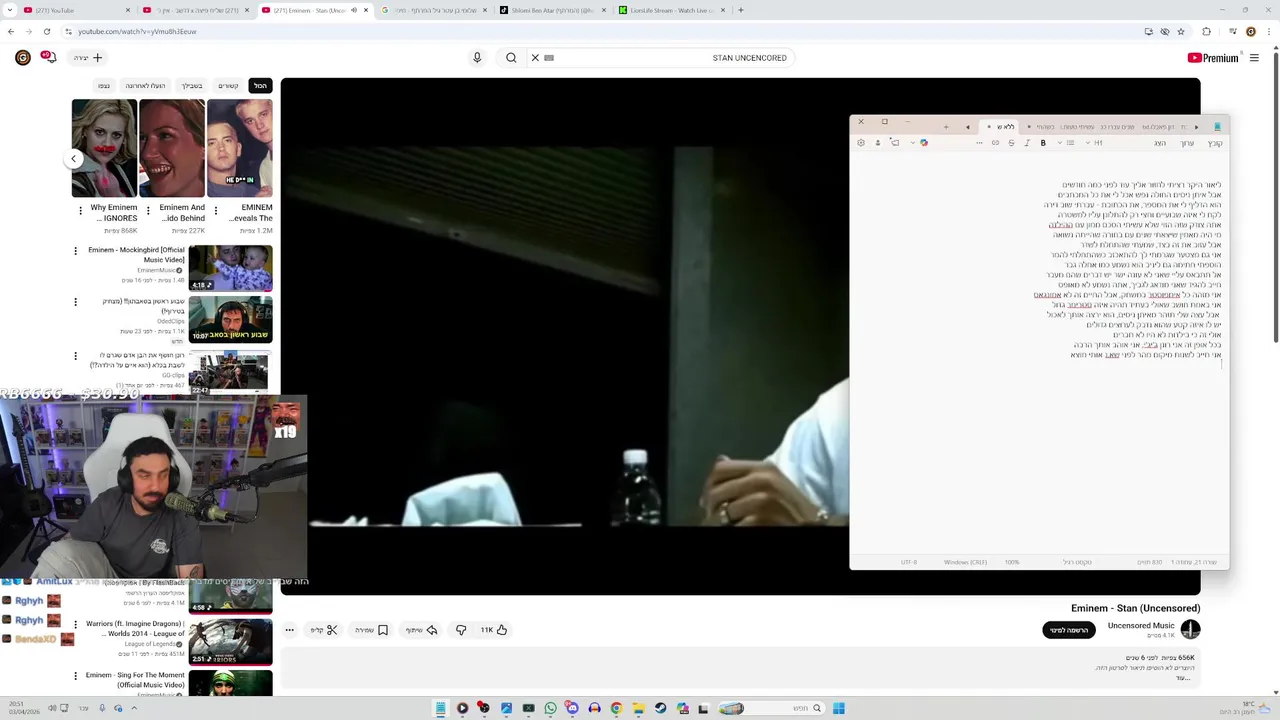Switch to the LionLife Stream browser tab

673,10
